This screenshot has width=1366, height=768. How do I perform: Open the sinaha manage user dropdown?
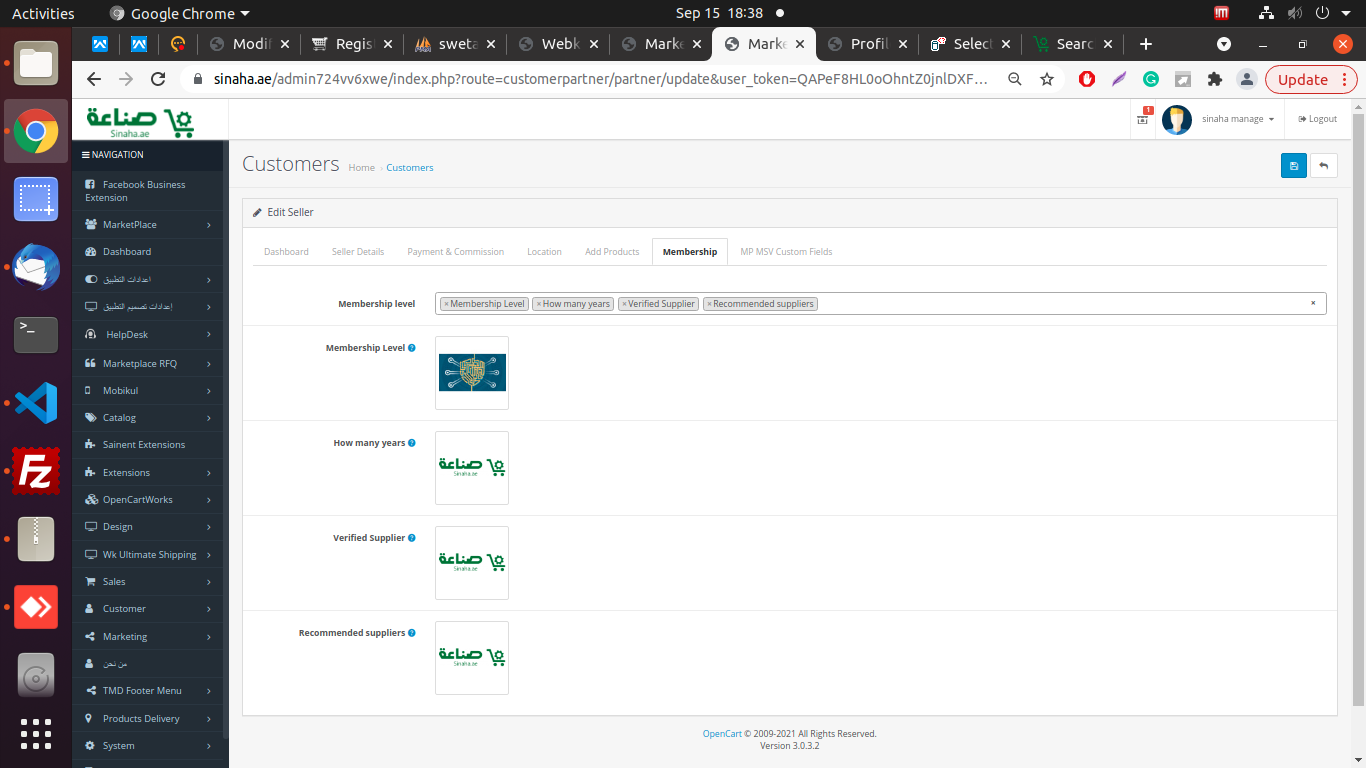[x=1238, y=119]
